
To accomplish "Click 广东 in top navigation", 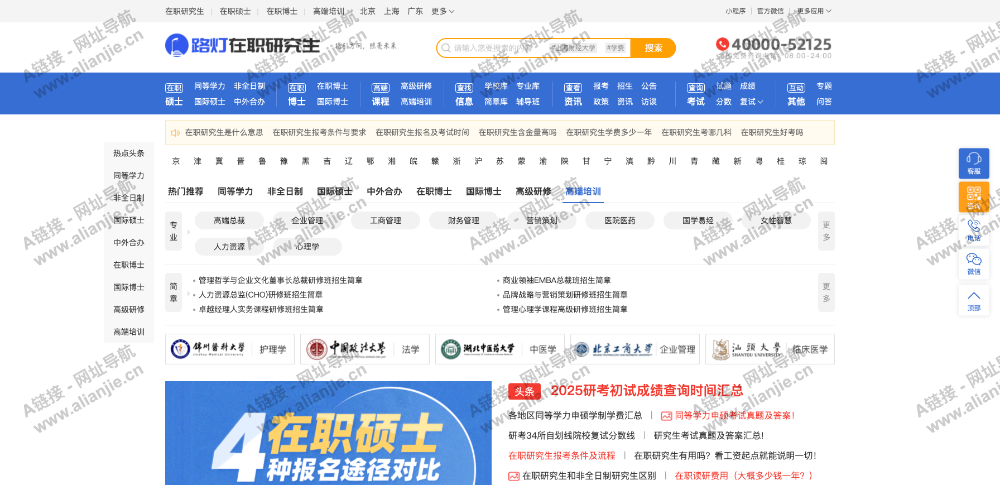I will coord(415,11).
